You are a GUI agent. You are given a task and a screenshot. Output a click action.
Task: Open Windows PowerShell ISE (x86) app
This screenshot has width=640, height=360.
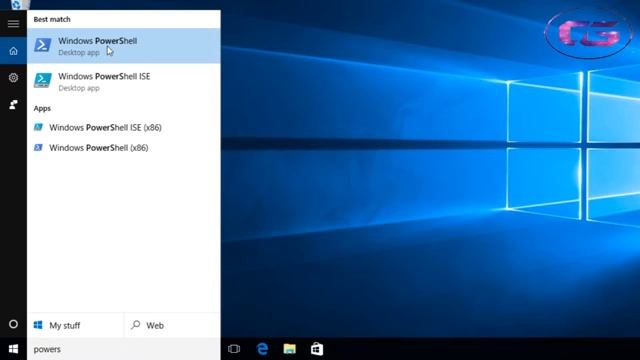[124, 127]
